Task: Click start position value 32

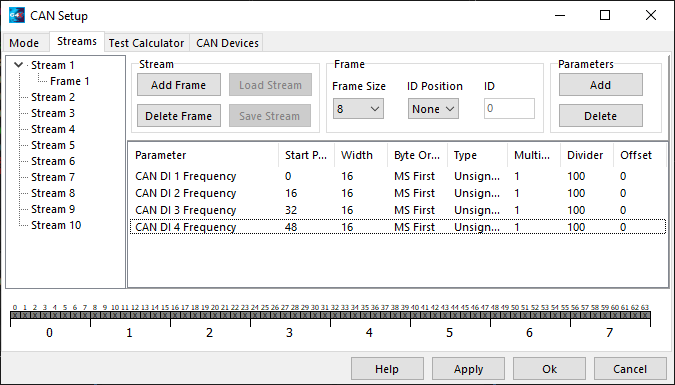Action: (x=291, y=210)
